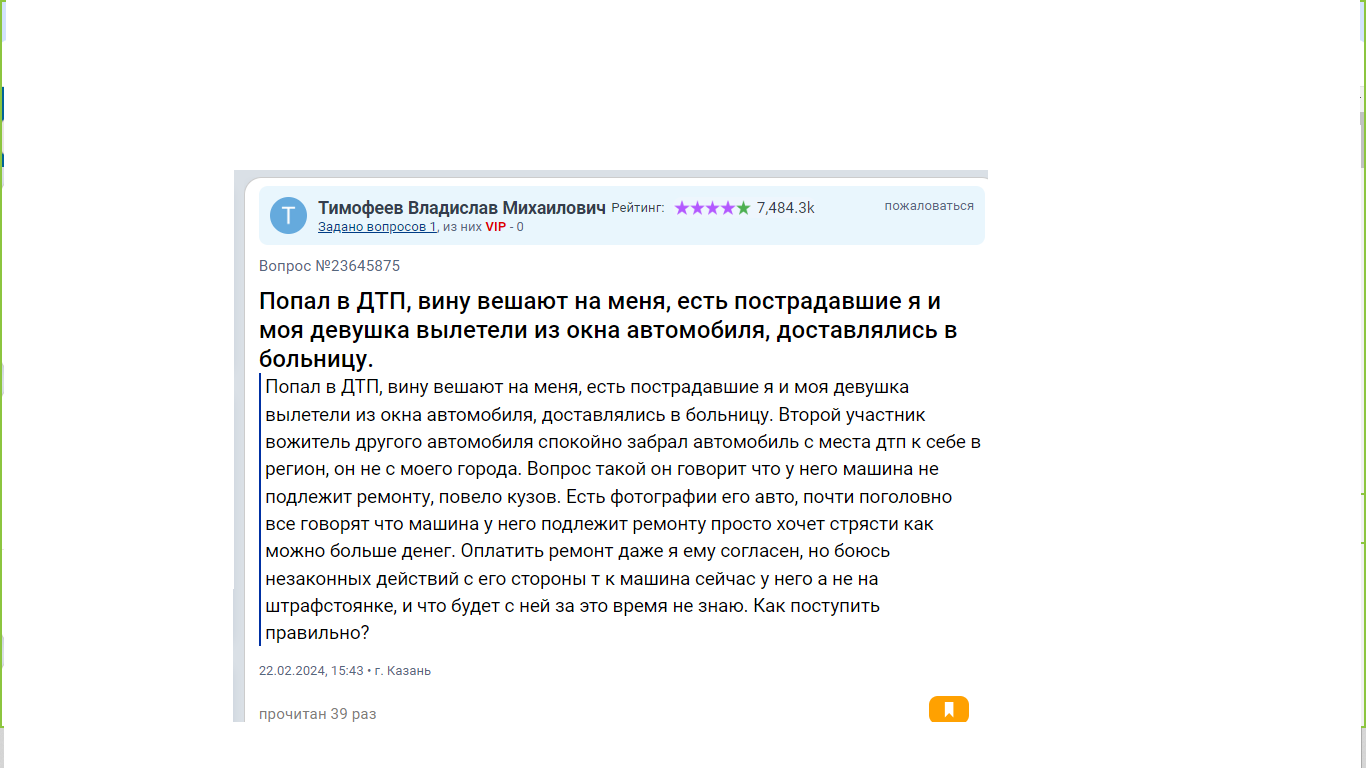Viewport: 1366px width, 768px height.
Task: Open Тимофеев Владислав Михайлович's profile name
Action: tap(461, 207)
